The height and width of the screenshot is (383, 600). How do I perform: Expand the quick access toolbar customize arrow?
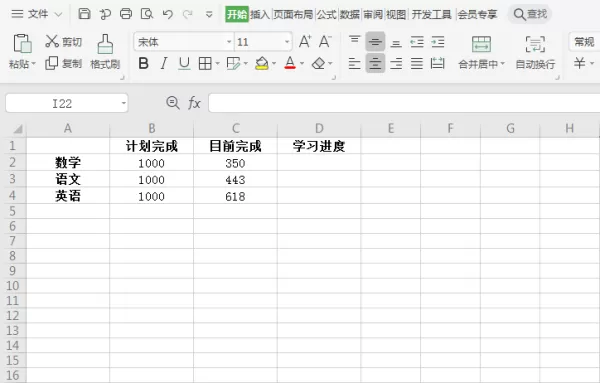tap(209, 15)
